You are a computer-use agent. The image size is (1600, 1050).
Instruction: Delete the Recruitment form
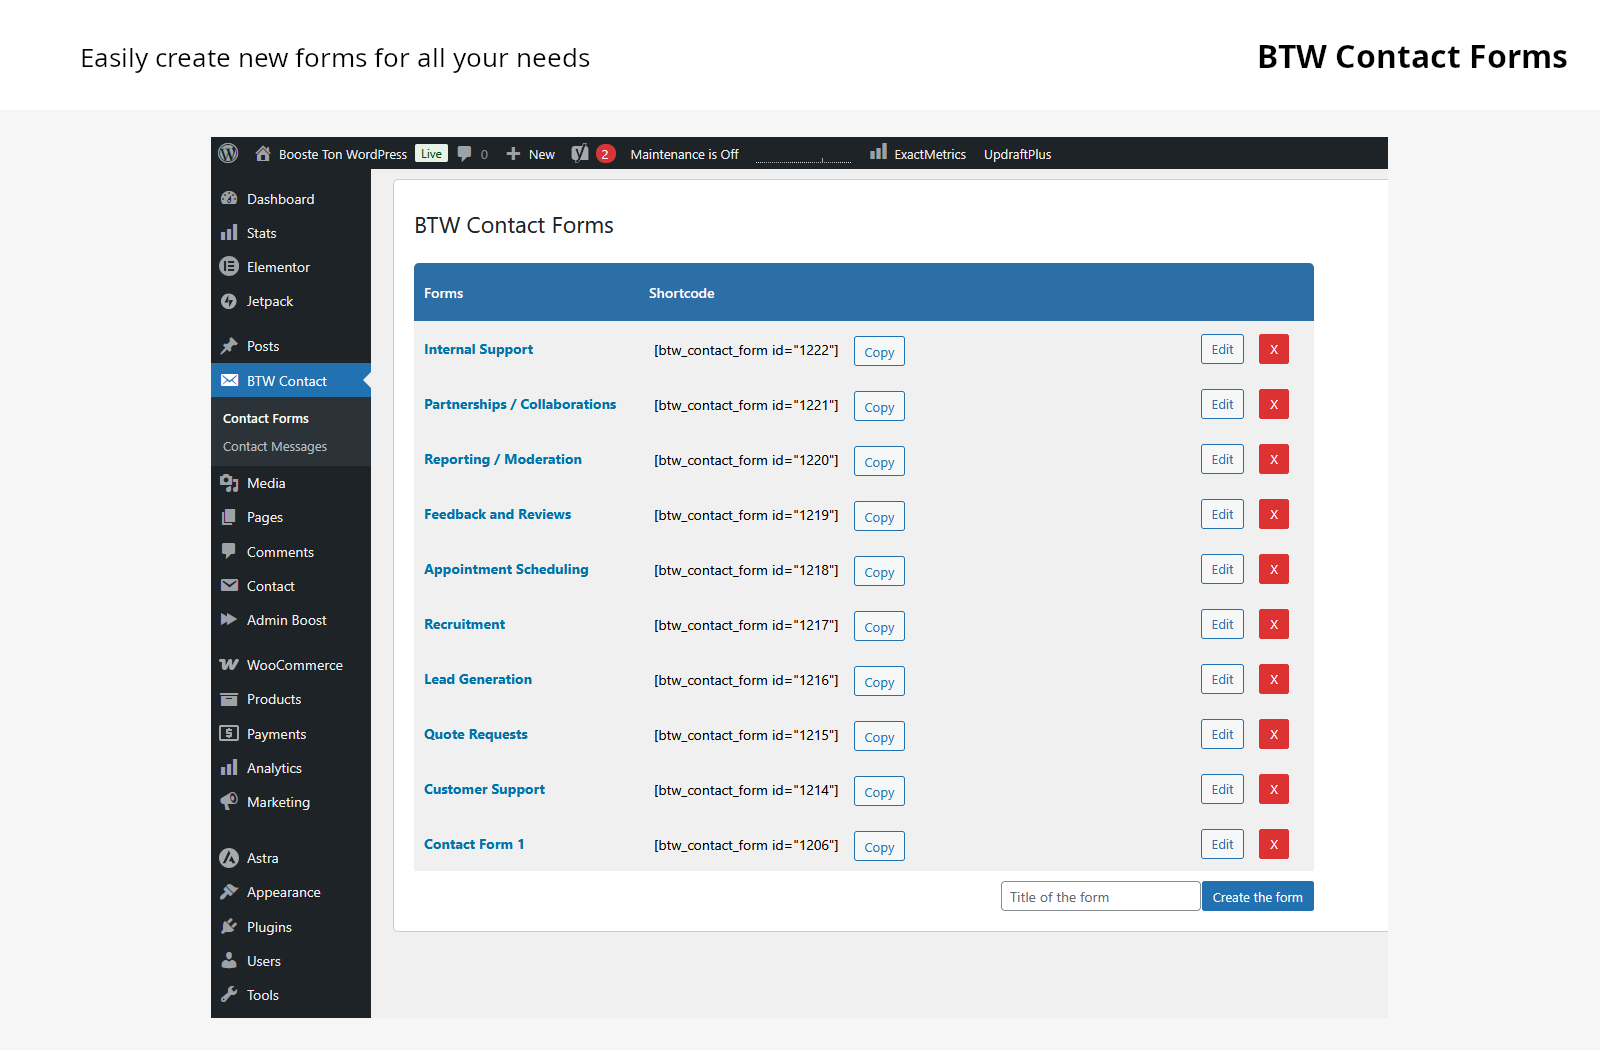click(x=1274, y=624)
